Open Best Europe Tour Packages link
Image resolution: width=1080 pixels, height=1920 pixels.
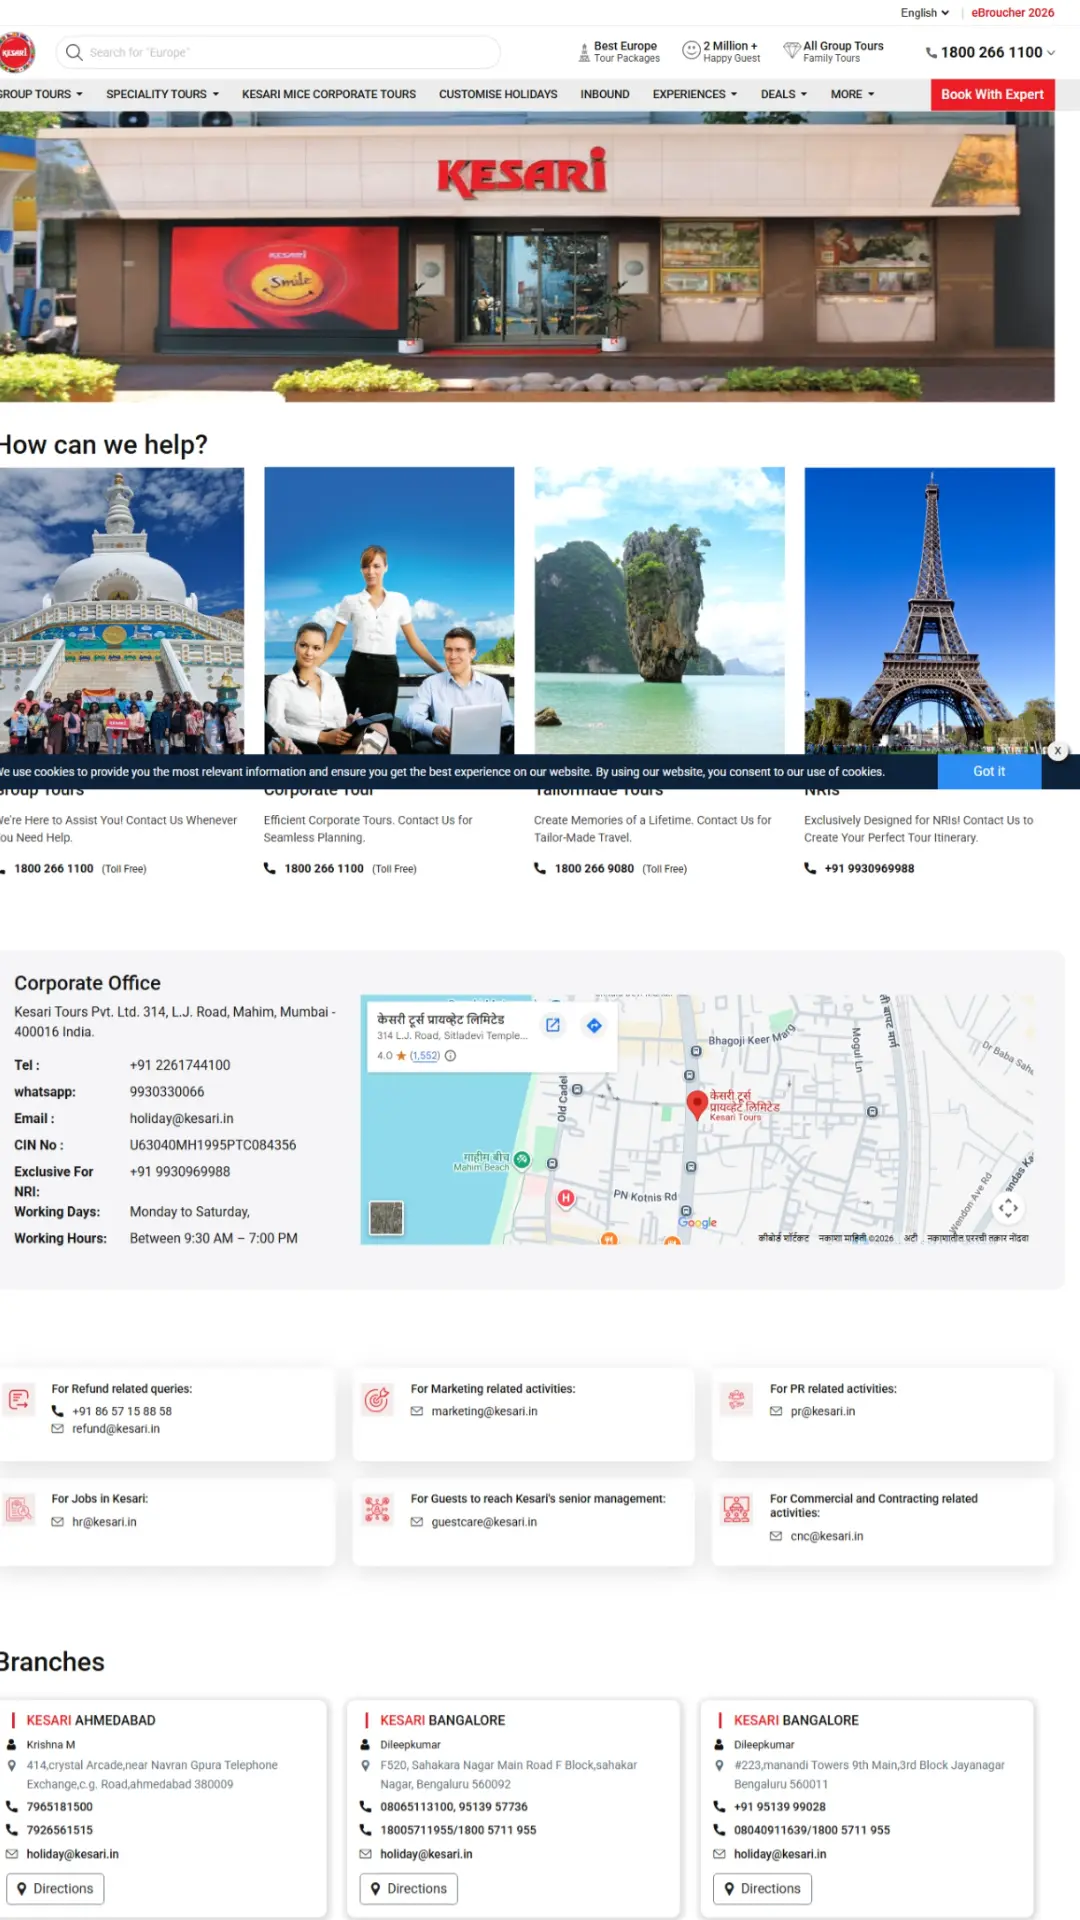pos(619,52)
